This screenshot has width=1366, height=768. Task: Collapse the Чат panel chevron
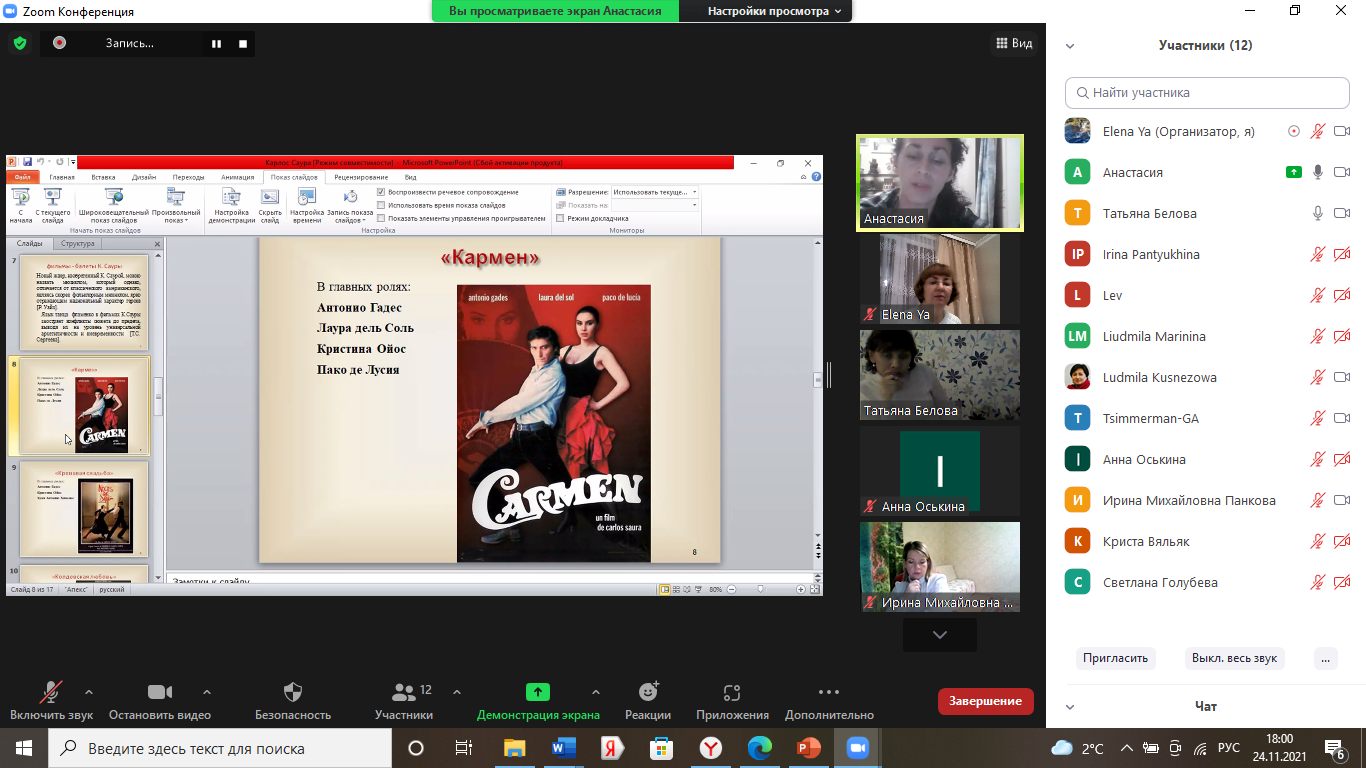(1070, 707)
